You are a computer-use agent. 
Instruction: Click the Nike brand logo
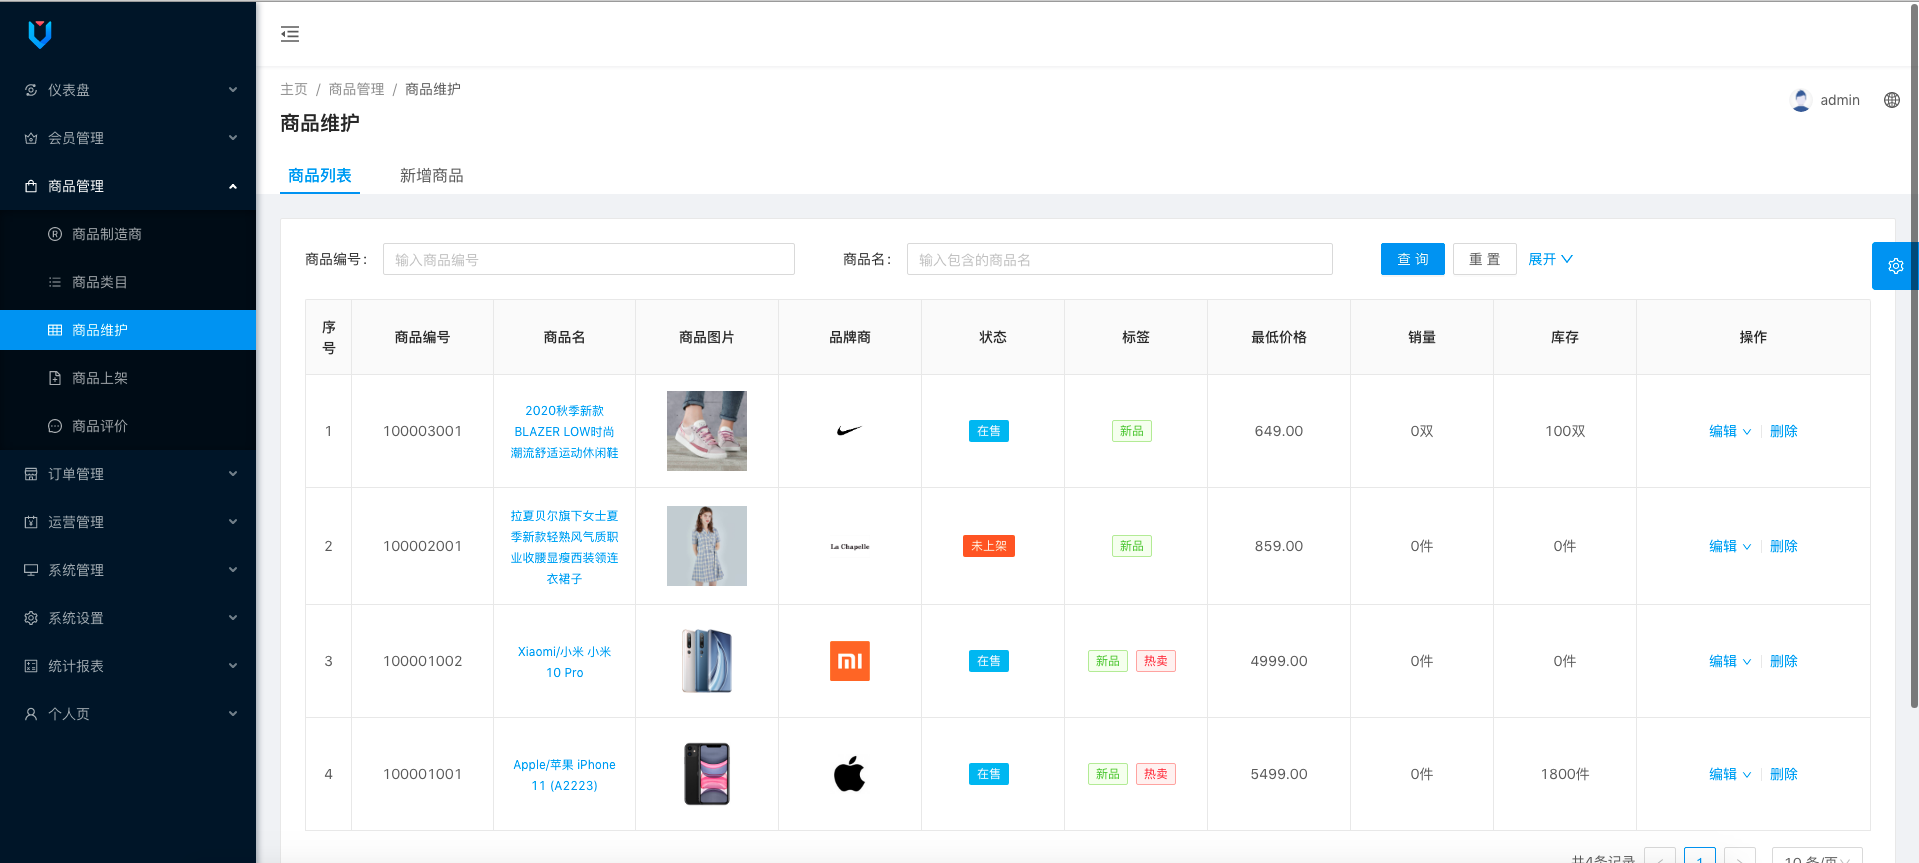[x=849, y=431]
